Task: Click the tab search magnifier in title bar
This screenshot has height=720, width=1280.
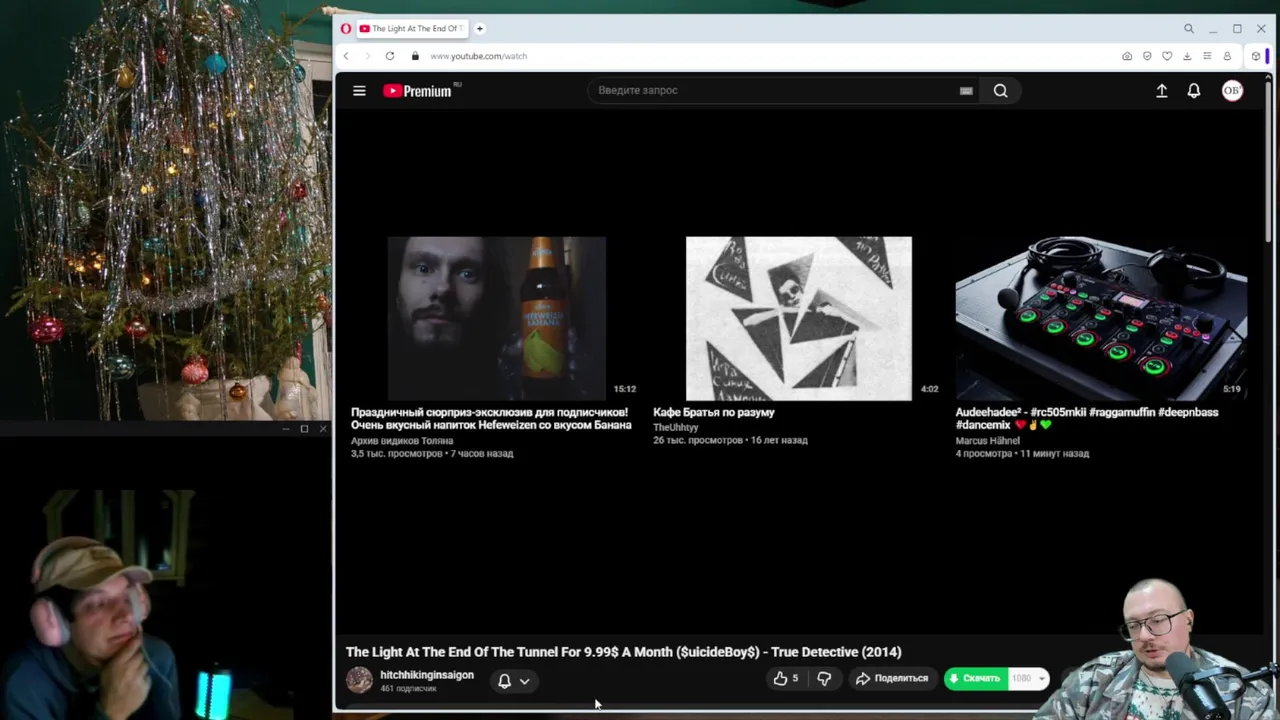Action: (1189, 29)
